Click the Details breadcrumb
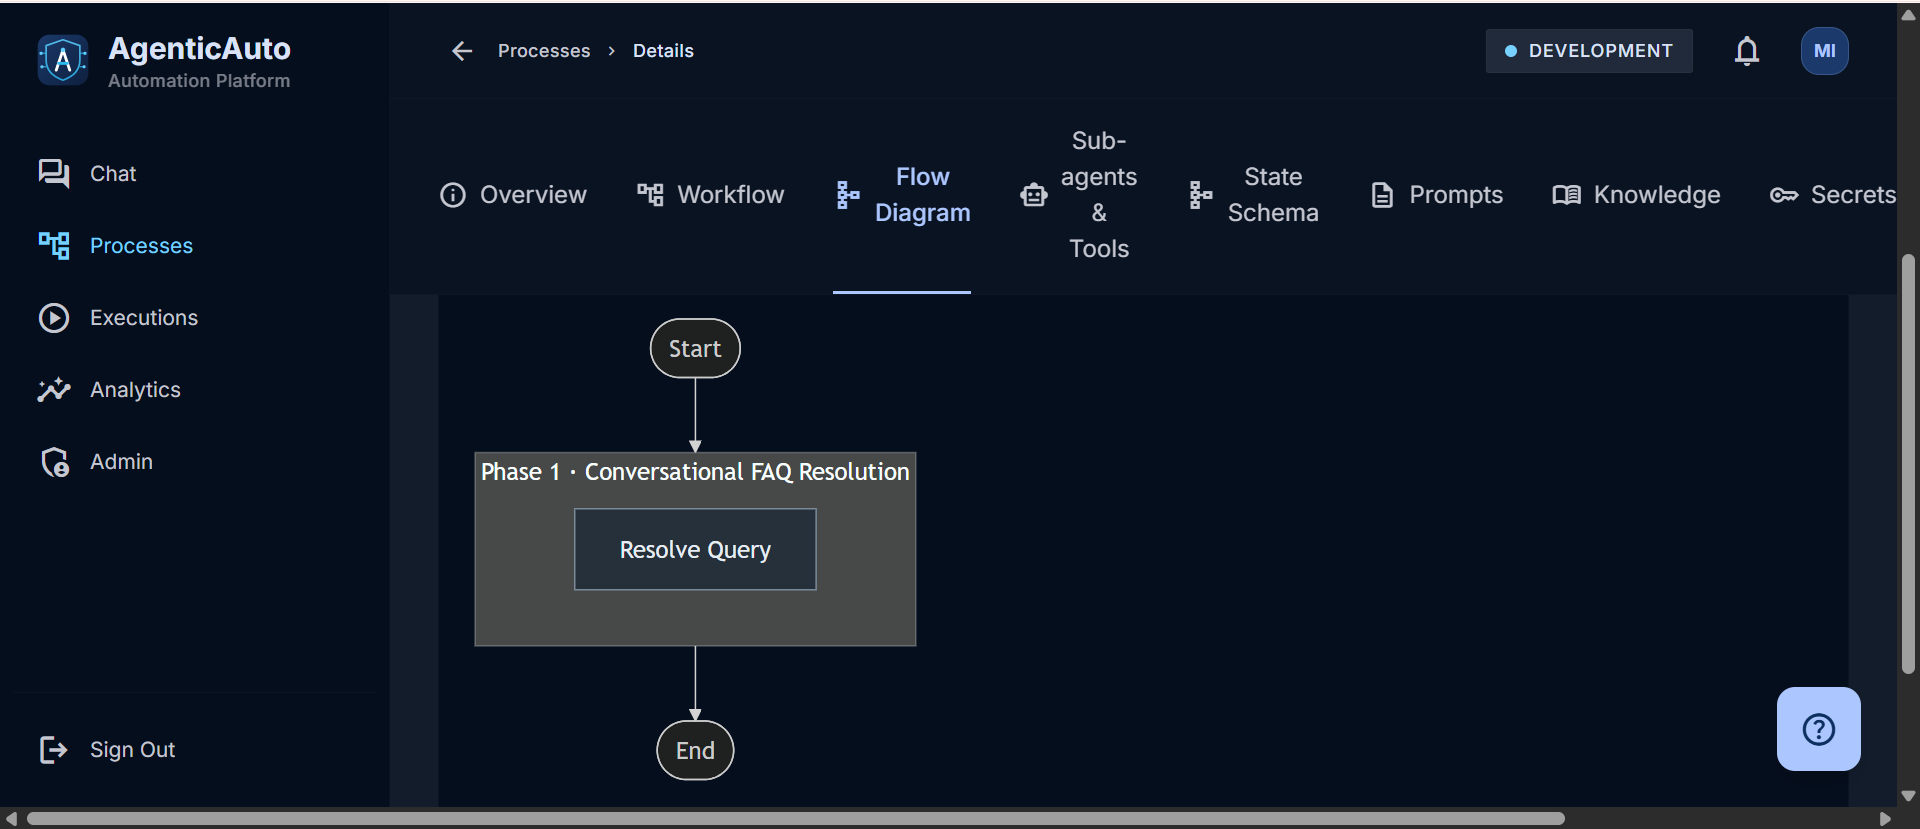Viewport: 1920px width, 829px height. tap(663, 51)
